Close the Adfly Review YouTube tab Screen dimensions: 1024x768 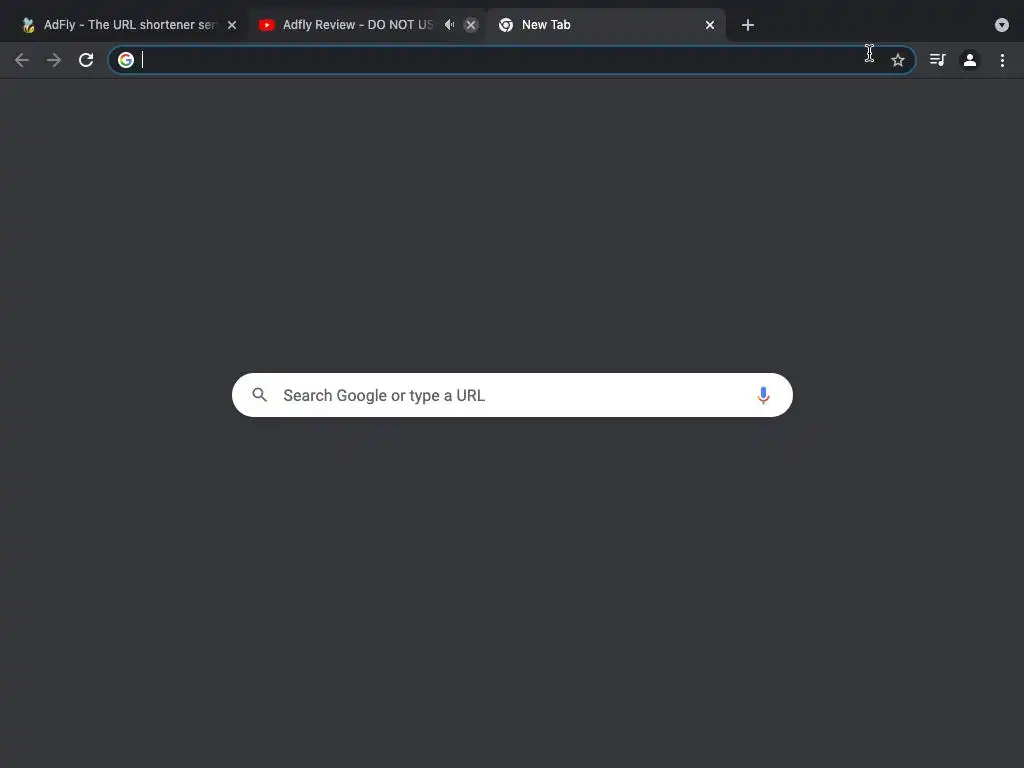[x=471, y=25]
